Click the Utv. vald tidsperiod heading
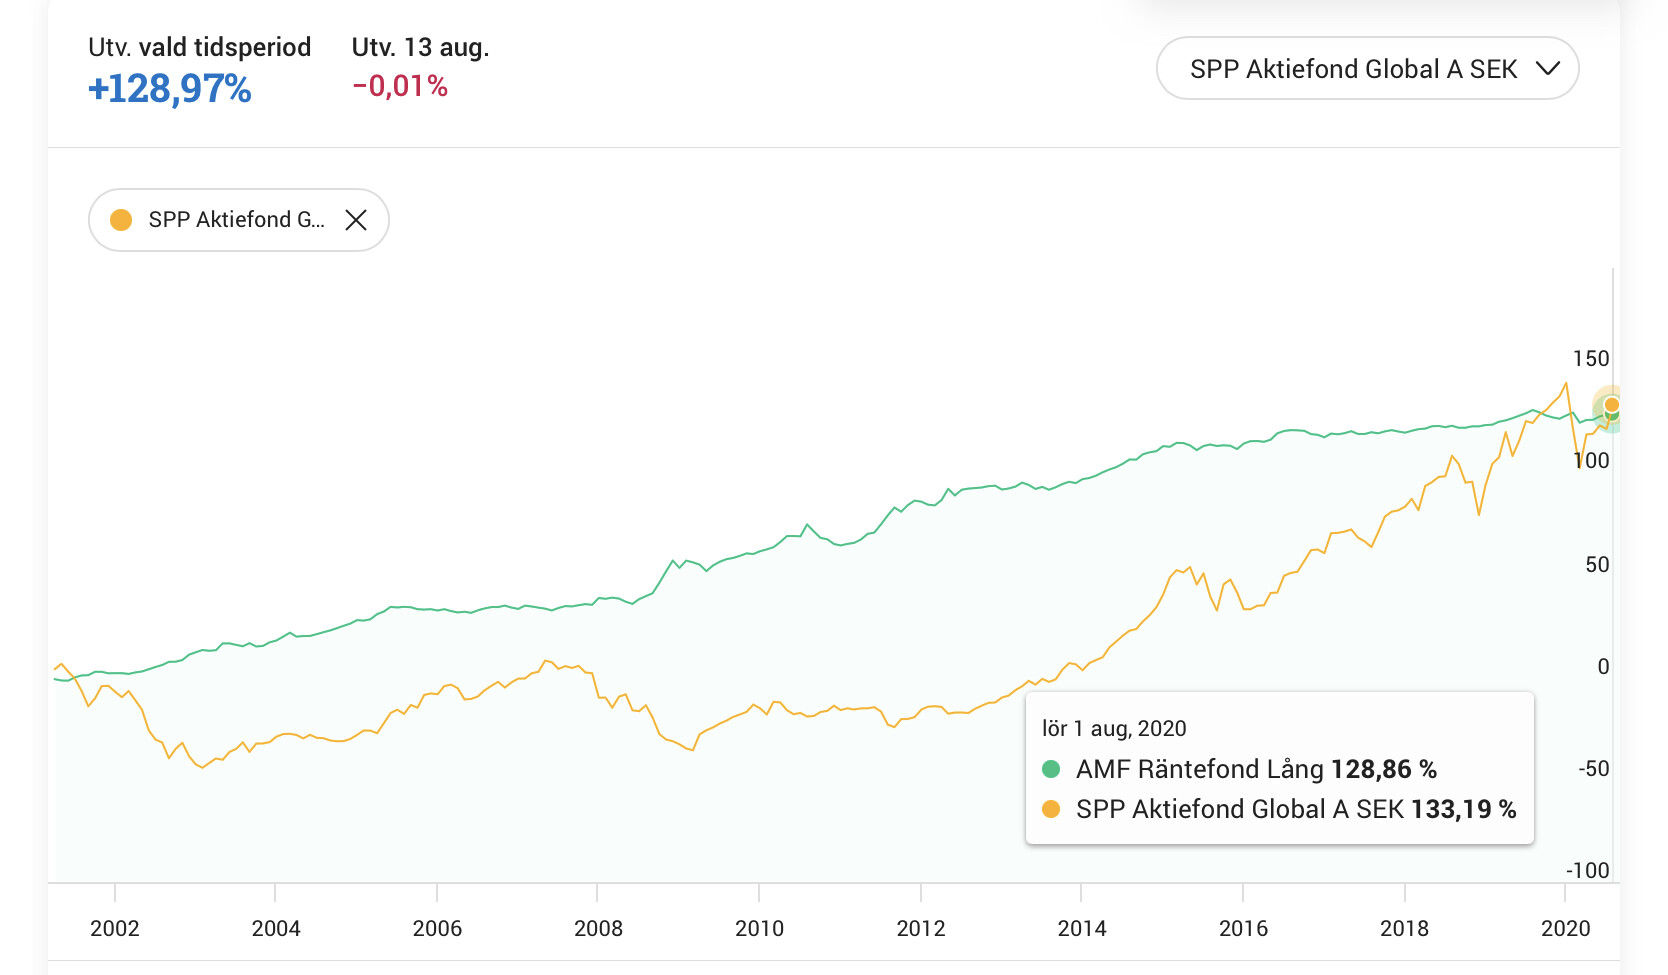The height and width of the screenshot is (975, 1668). [199, 47]
